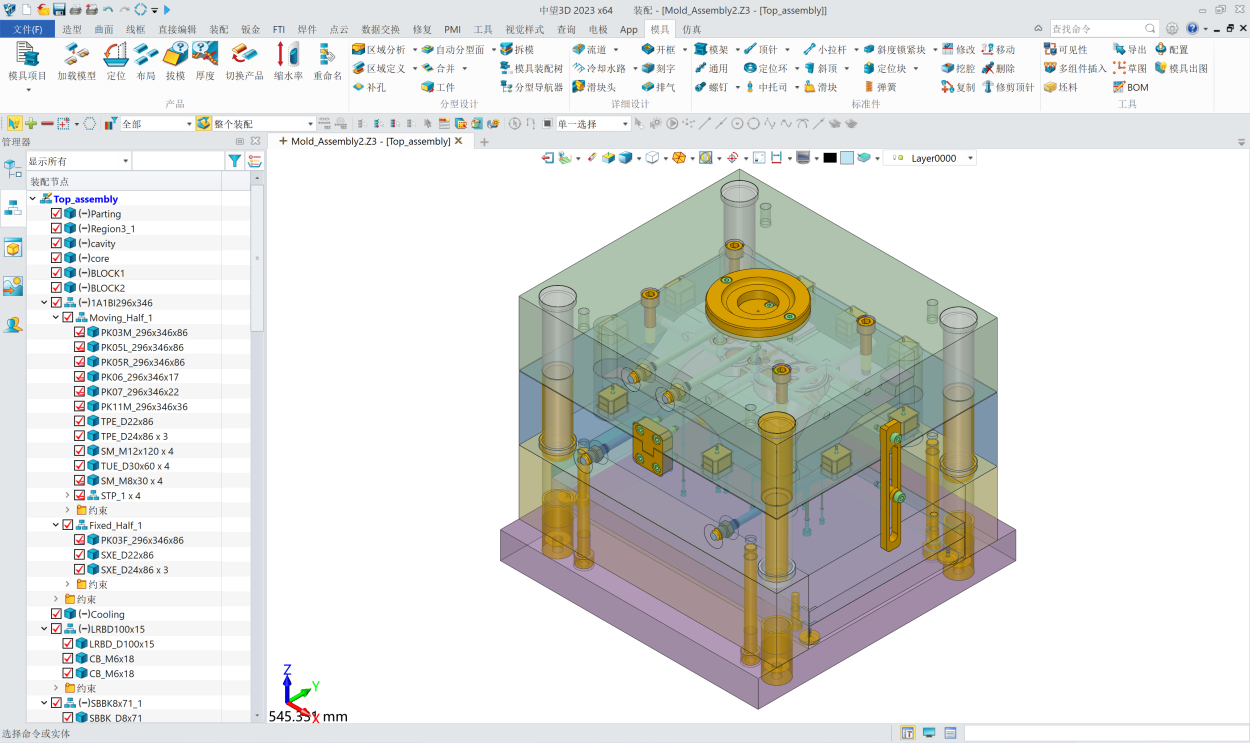Switch to the 装配 ribbon tab
Viewport: 1250px width, 743px height.
tap(219, 29)
